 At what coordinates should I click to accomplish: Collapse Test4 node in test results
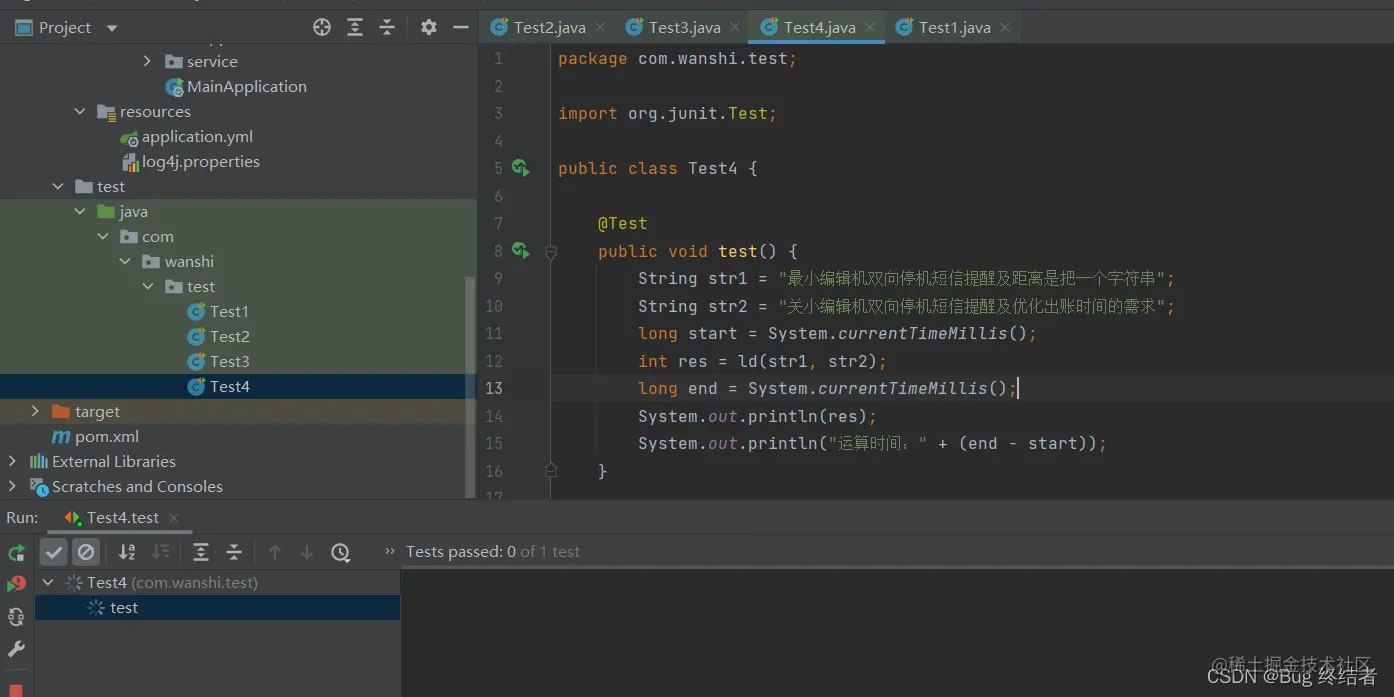tap(47, 582)
